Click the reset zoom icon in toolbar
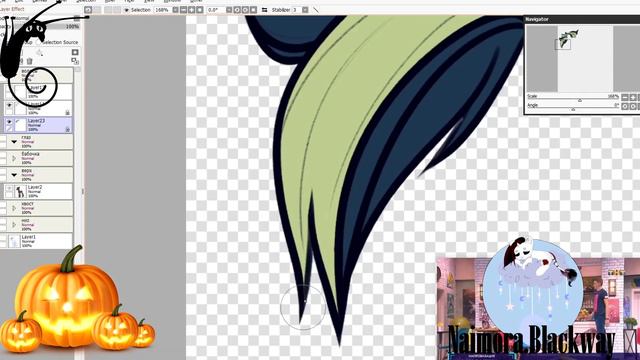The image size is (640, 360). pos(200,10)
